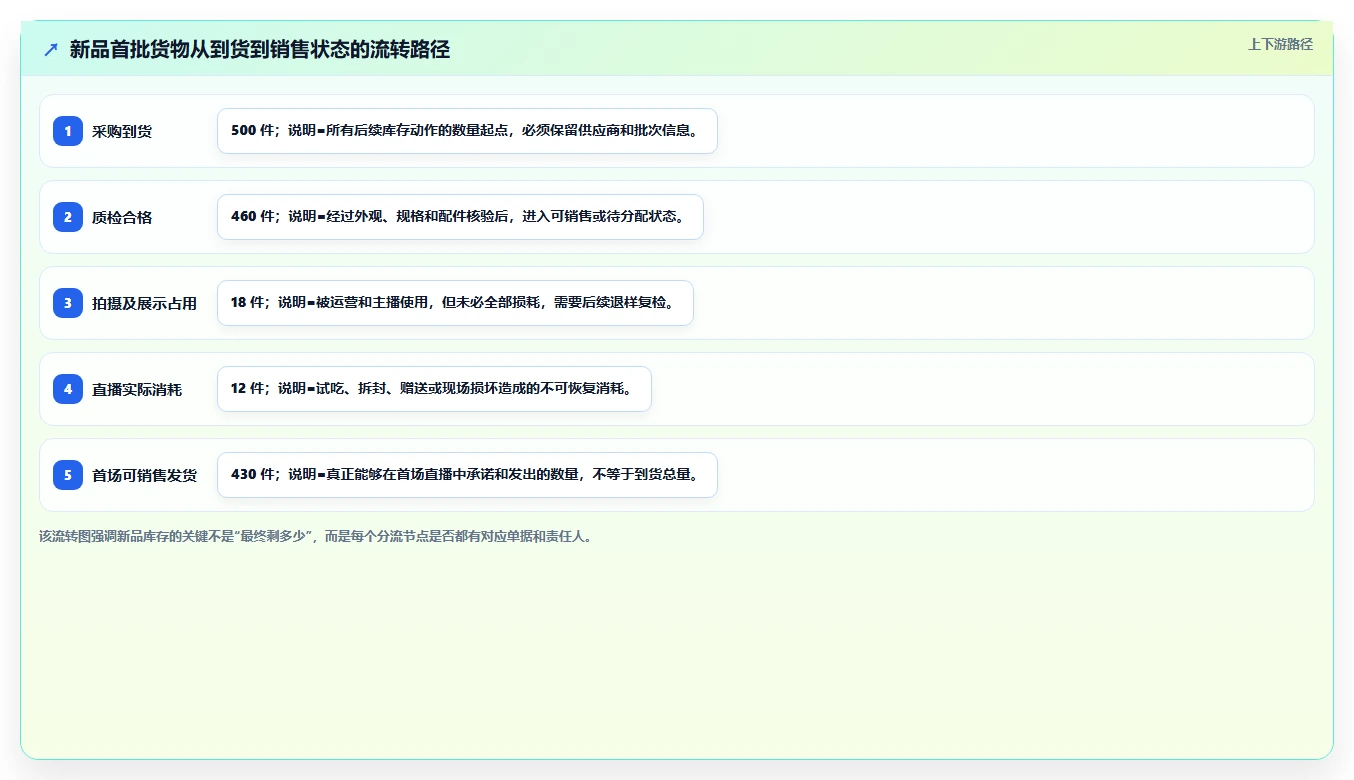Click the title 新品首批货物从到货到销售状态的流转路径
Image resolution: width=1354 pixels, height=780 pixels.
click(260, 50)
